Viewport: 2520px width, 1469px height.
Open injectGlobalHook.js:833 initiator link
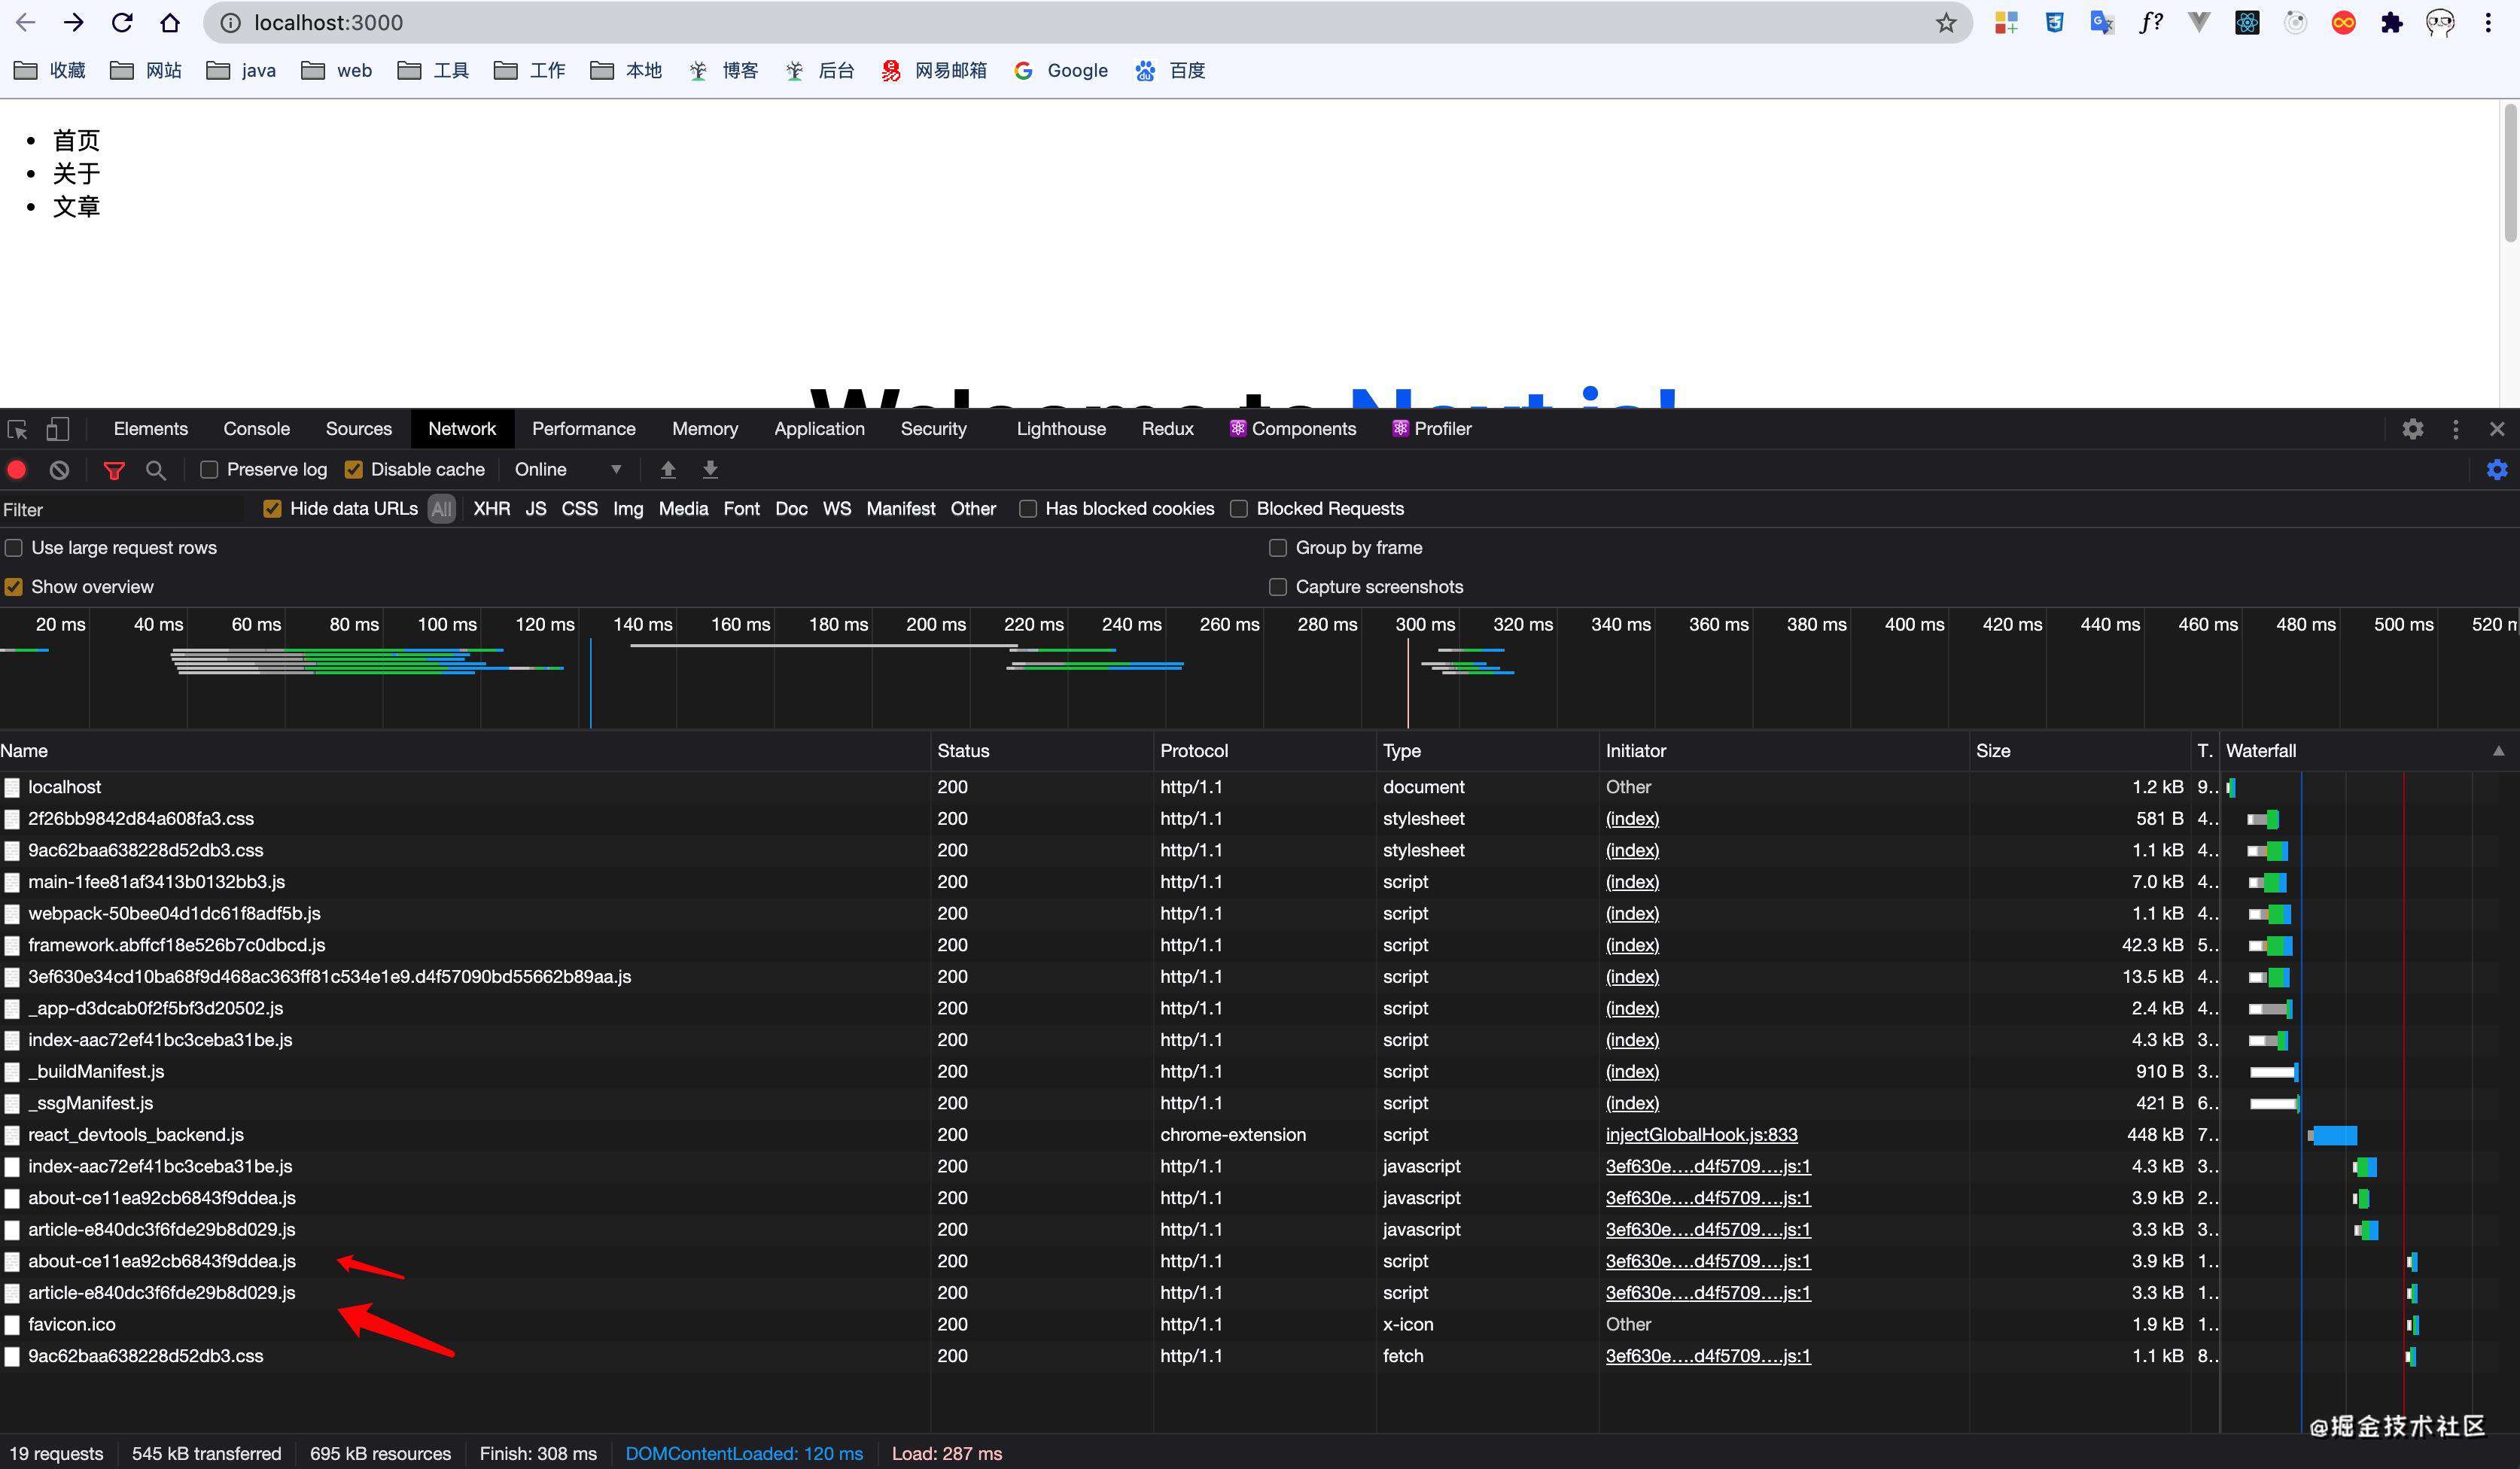point(1701,1135)
